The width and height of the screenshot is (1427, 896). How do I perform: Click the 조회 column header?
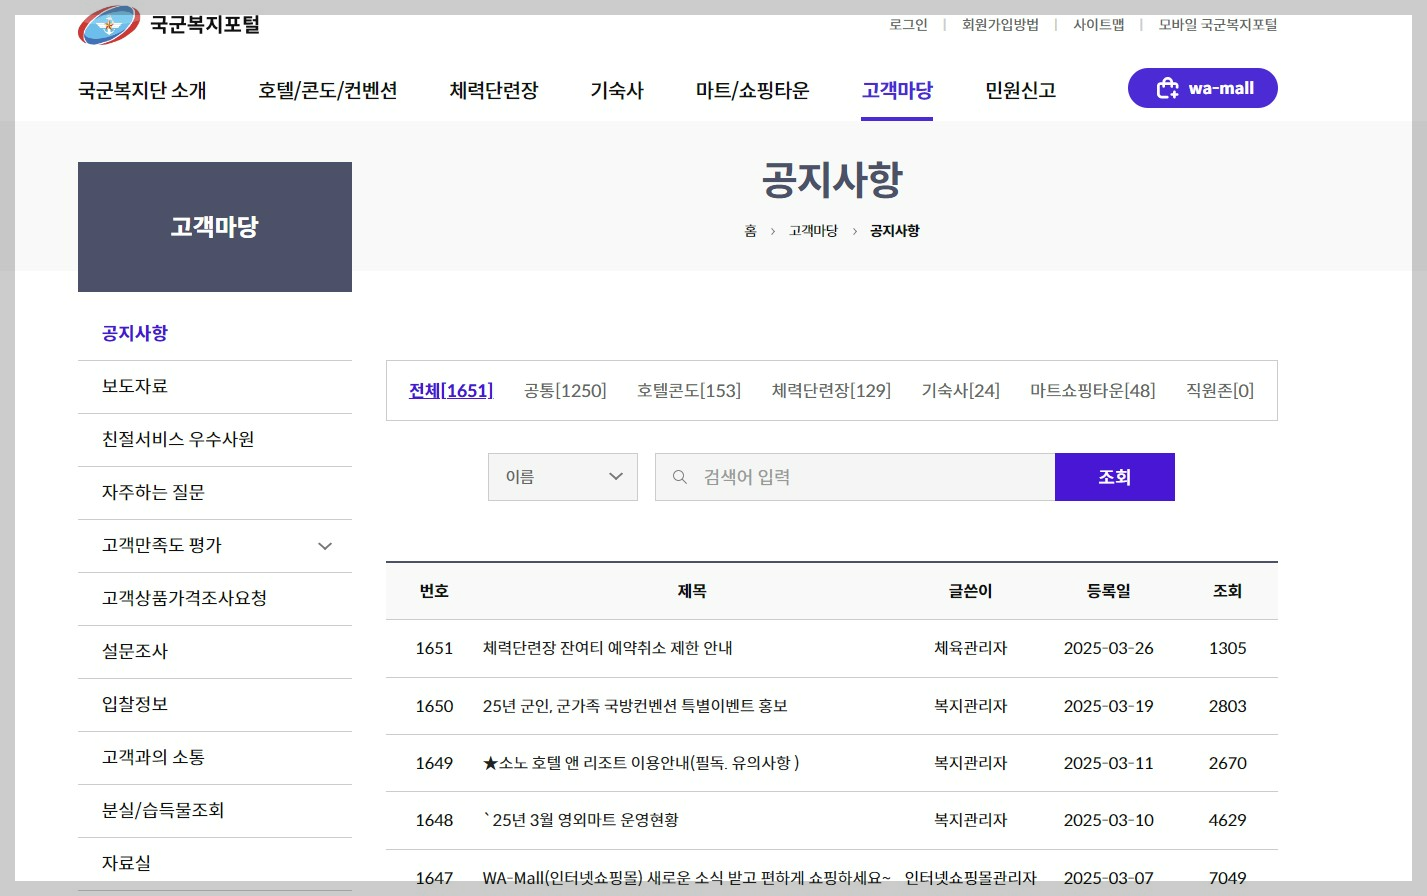tap(1227, 591)
